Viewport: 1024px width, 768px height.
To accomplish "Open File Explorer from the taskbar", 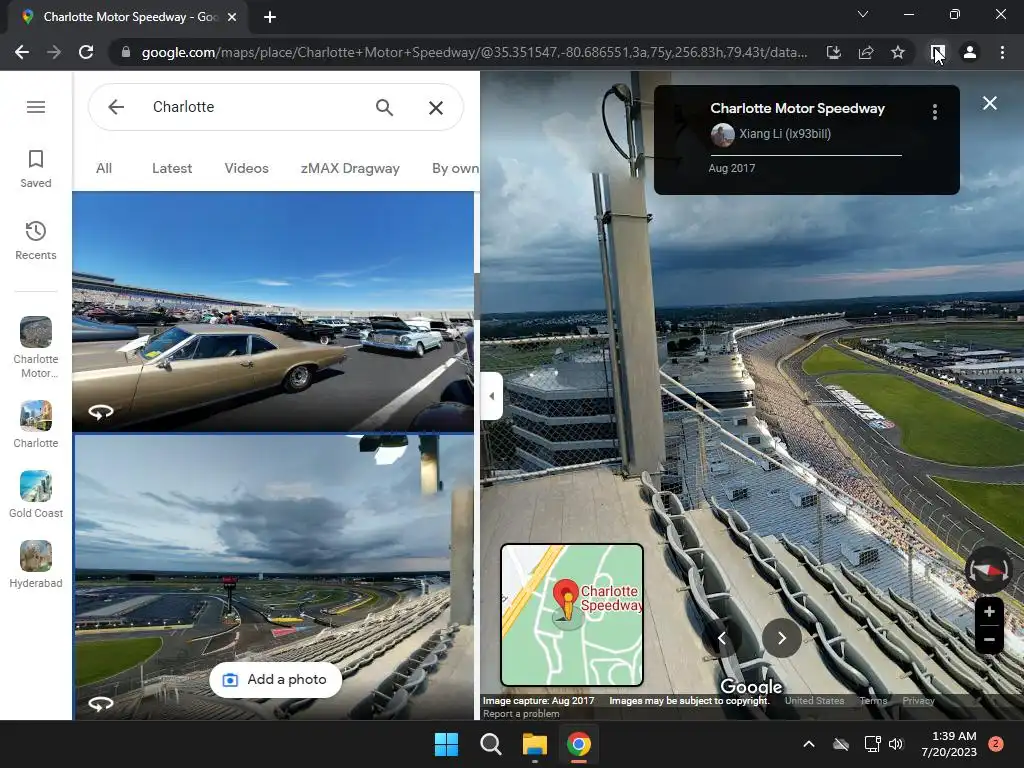I will 535,744.
